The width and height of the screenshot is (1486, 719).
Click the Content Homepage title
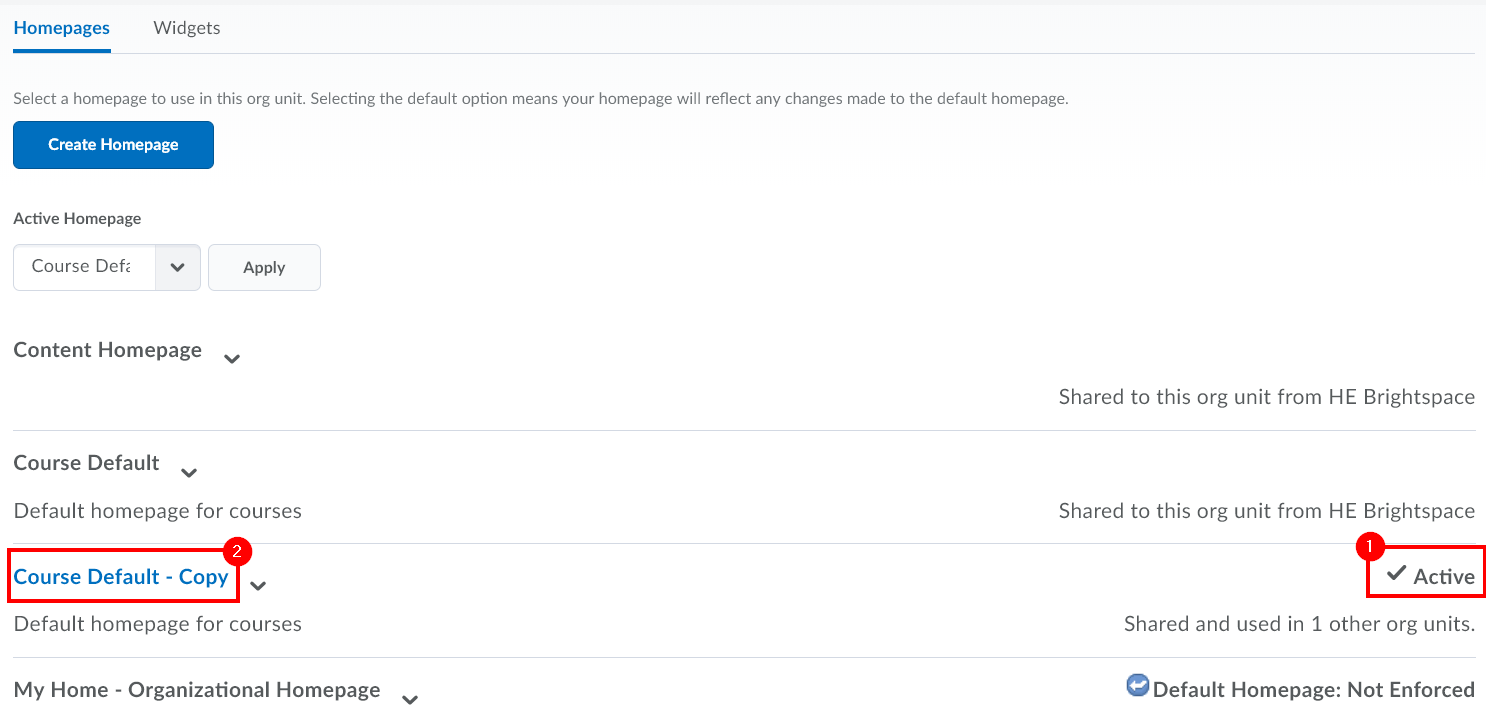click(x=108, y=350)
